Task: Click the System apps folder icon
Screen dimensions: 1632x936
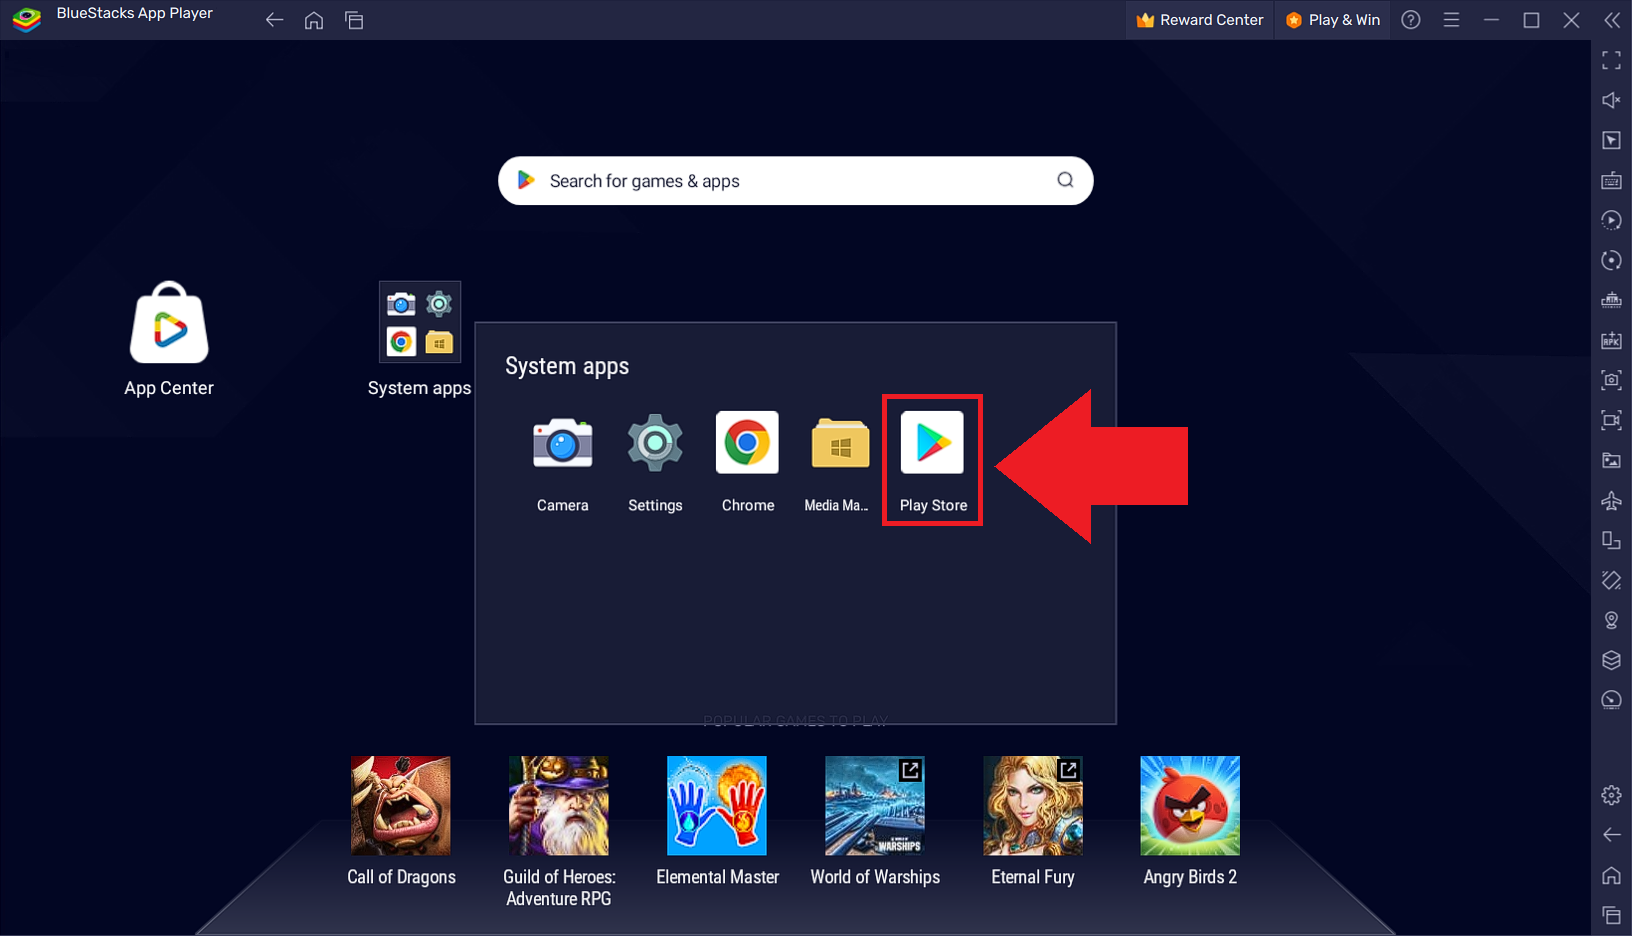Action: tap(419, 322)
